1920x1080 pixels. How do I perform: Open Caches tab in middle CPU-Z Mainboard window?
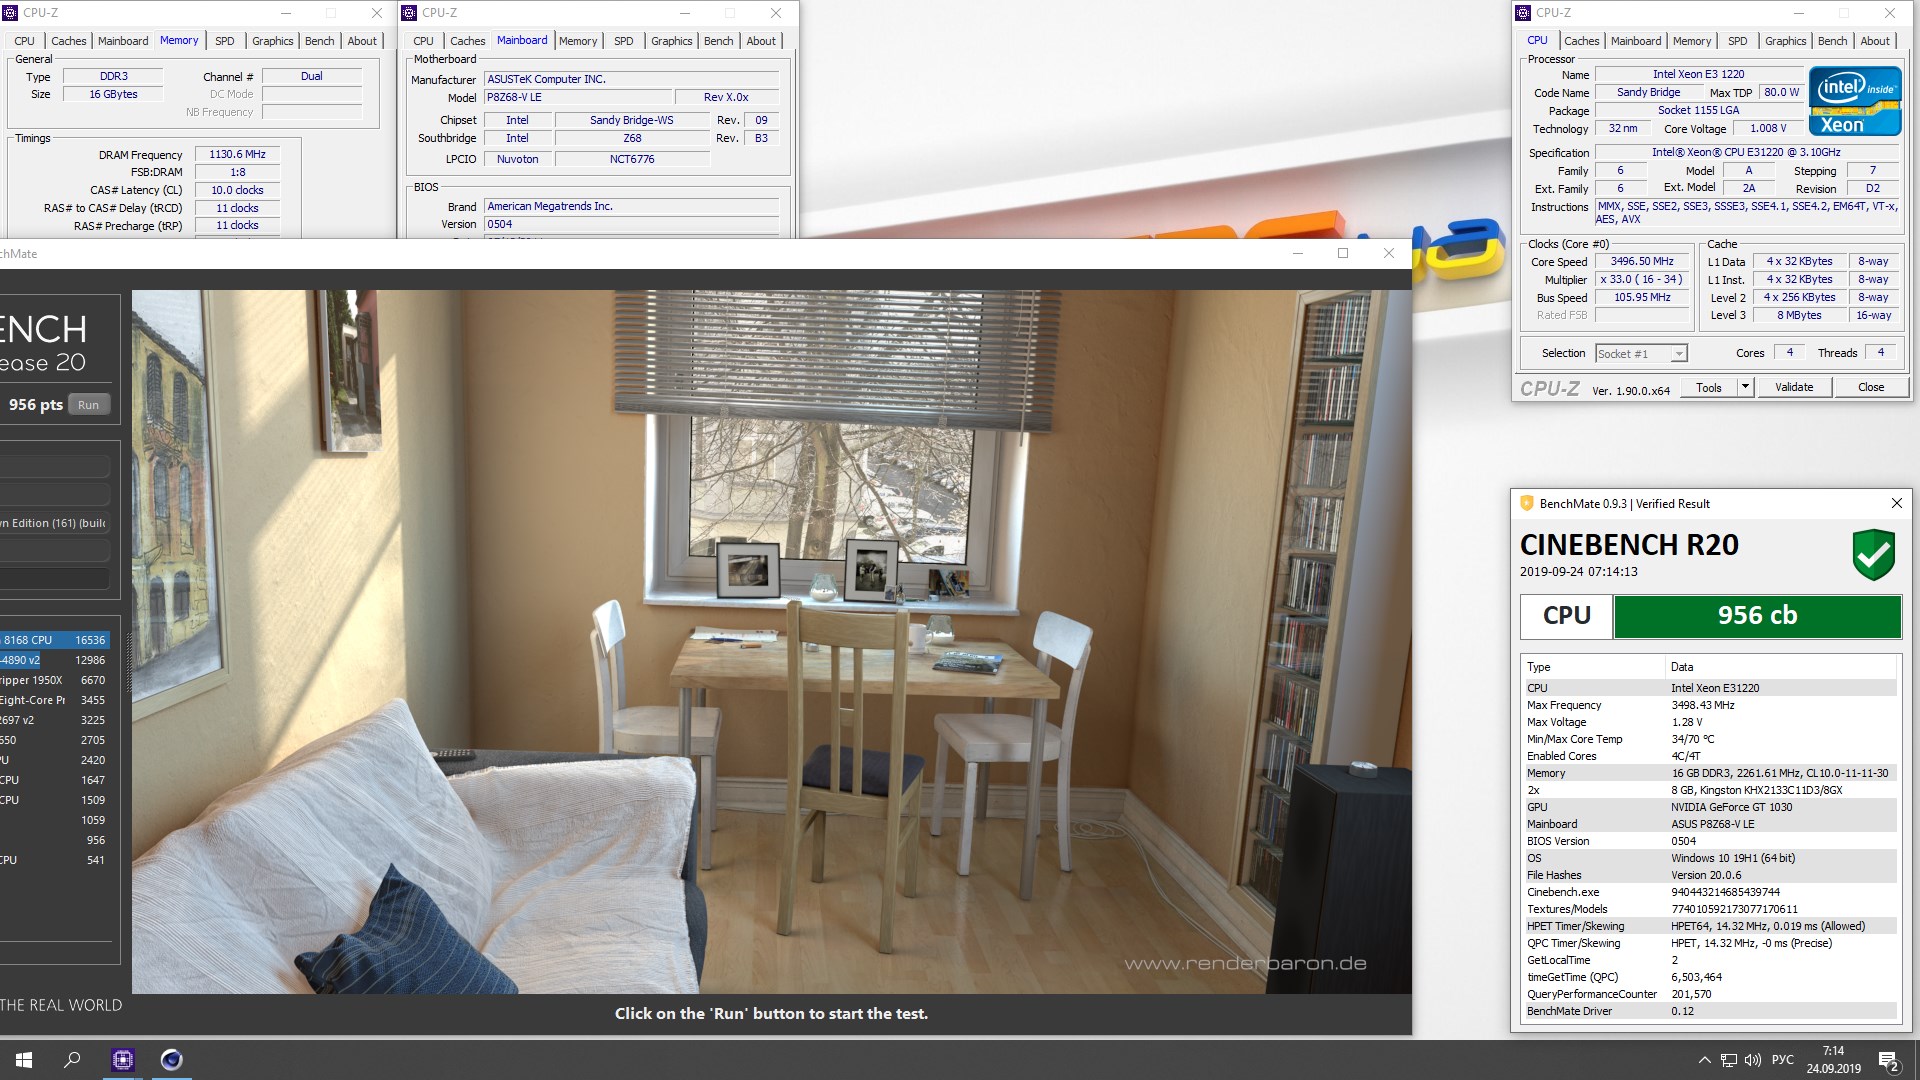[x=467, y=41]
